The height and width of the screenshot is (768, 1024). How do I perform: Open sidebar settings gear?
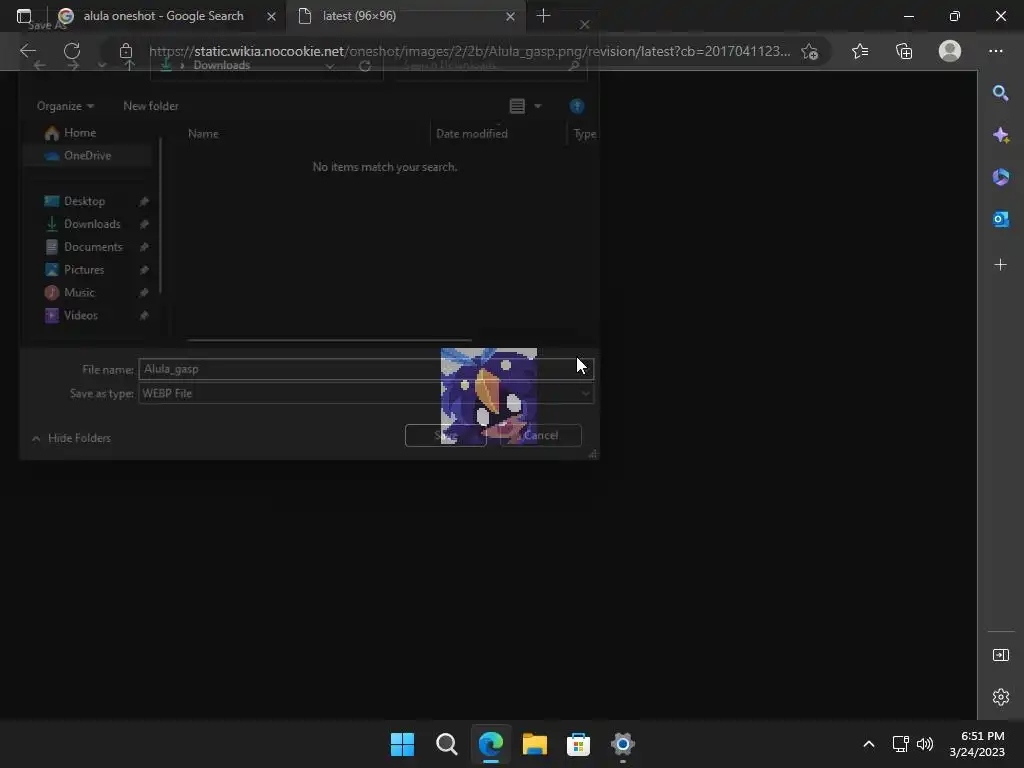1000,697
